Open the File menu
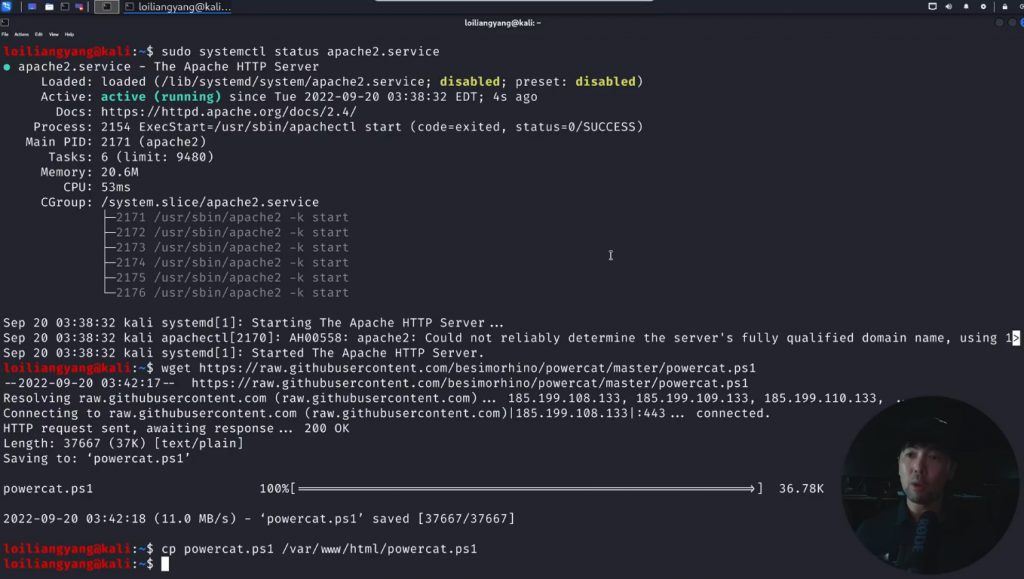 5,34
